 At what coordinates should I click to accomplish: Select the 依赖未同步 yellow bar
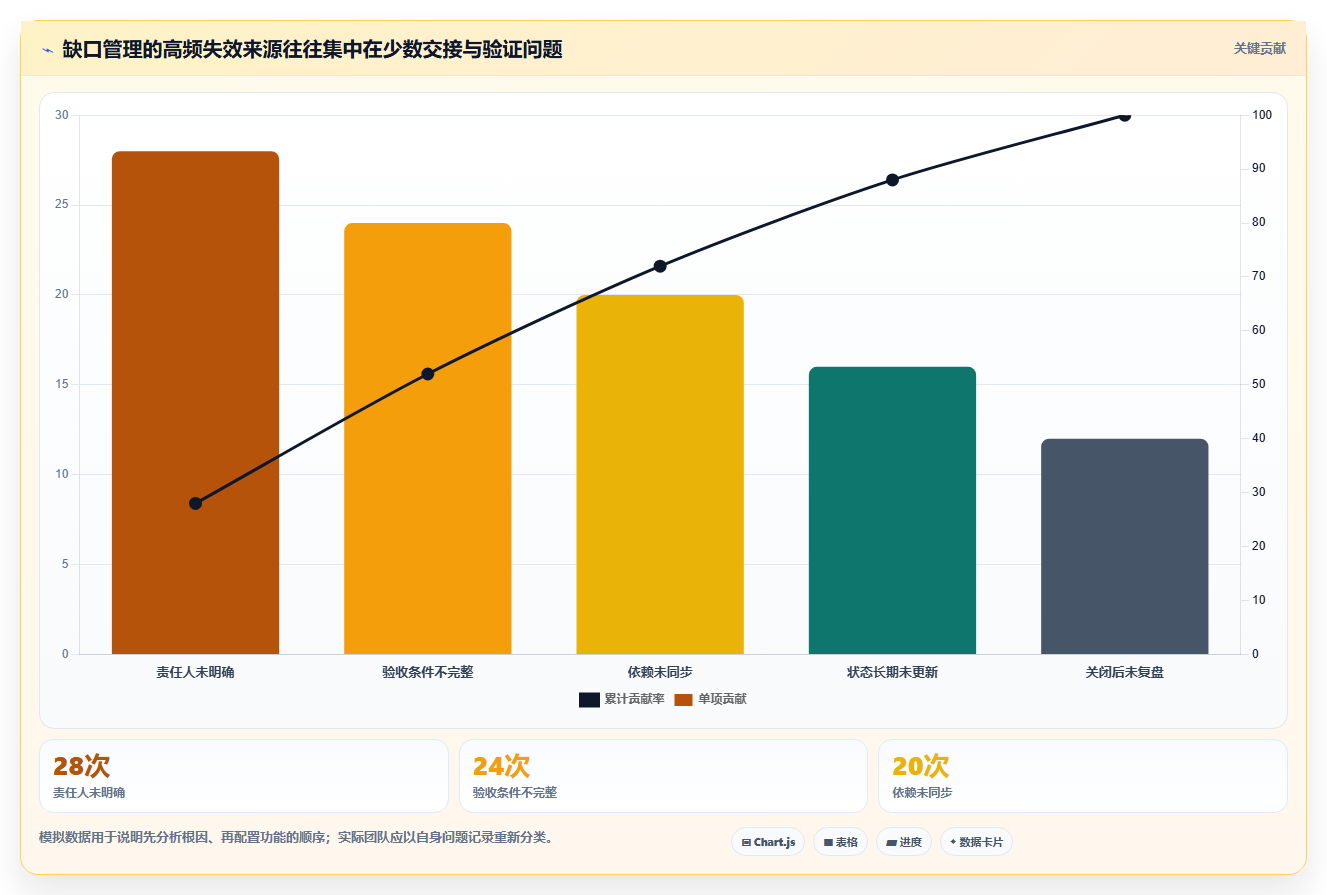tap(660, 475)
